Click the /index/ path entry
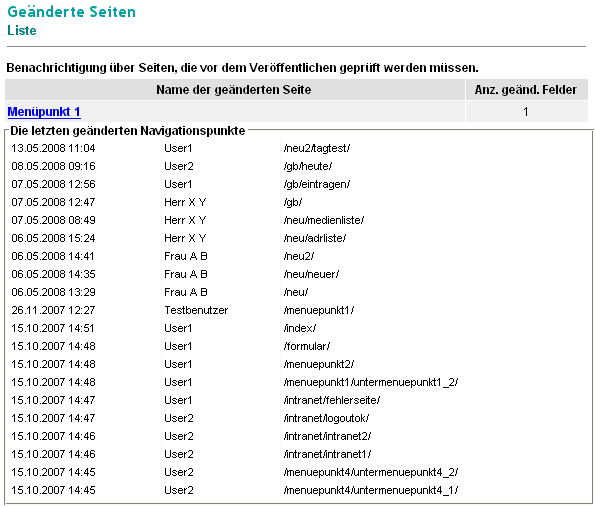The height and width of the screenshot is (507, 596). (x=300, y=328)
